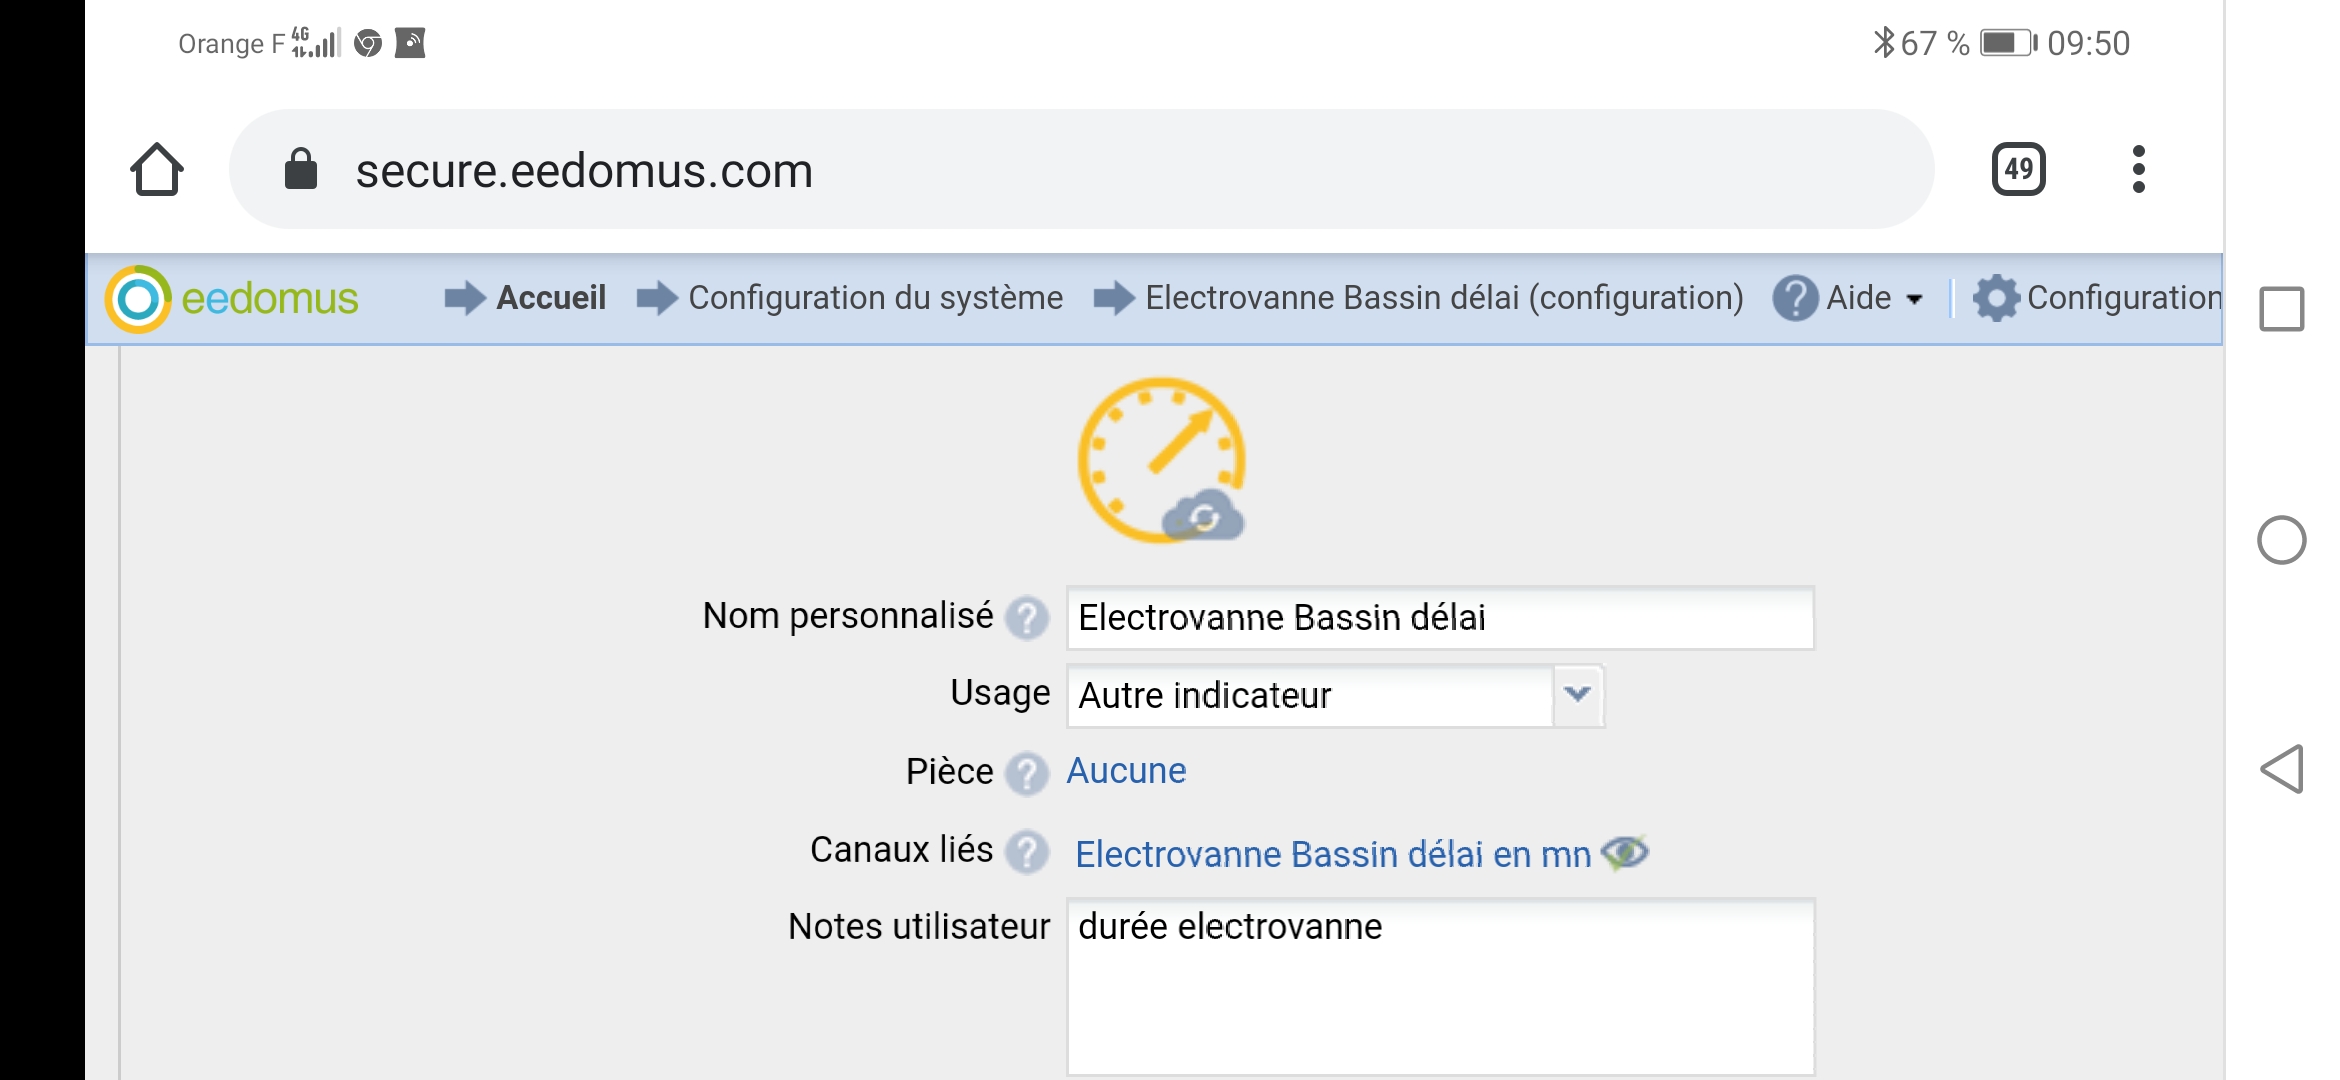Image resolution: width=2340 pixels, height=1080 pixels.
Task: Open the 49 tabs switcher
Action: [2018, 169]
